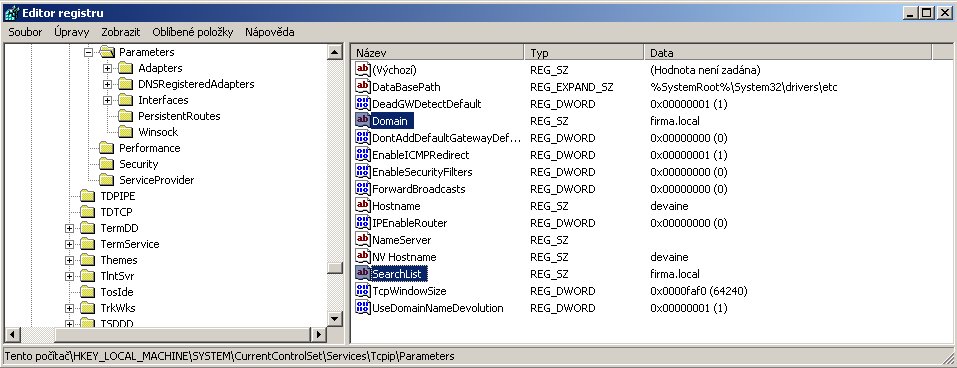Image resolution: width=957 pixels, height=368 pixels.
Task: Select the Interfaces tree item label
Action: (163, 100)
